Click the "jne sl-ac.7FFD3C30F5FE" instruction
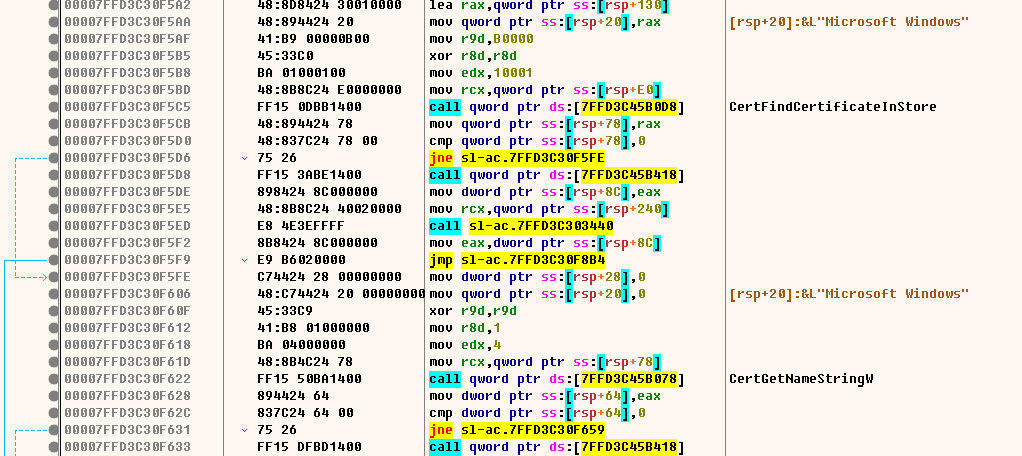The width and height of the screenshot is (1022, 456). click(517, 158)
